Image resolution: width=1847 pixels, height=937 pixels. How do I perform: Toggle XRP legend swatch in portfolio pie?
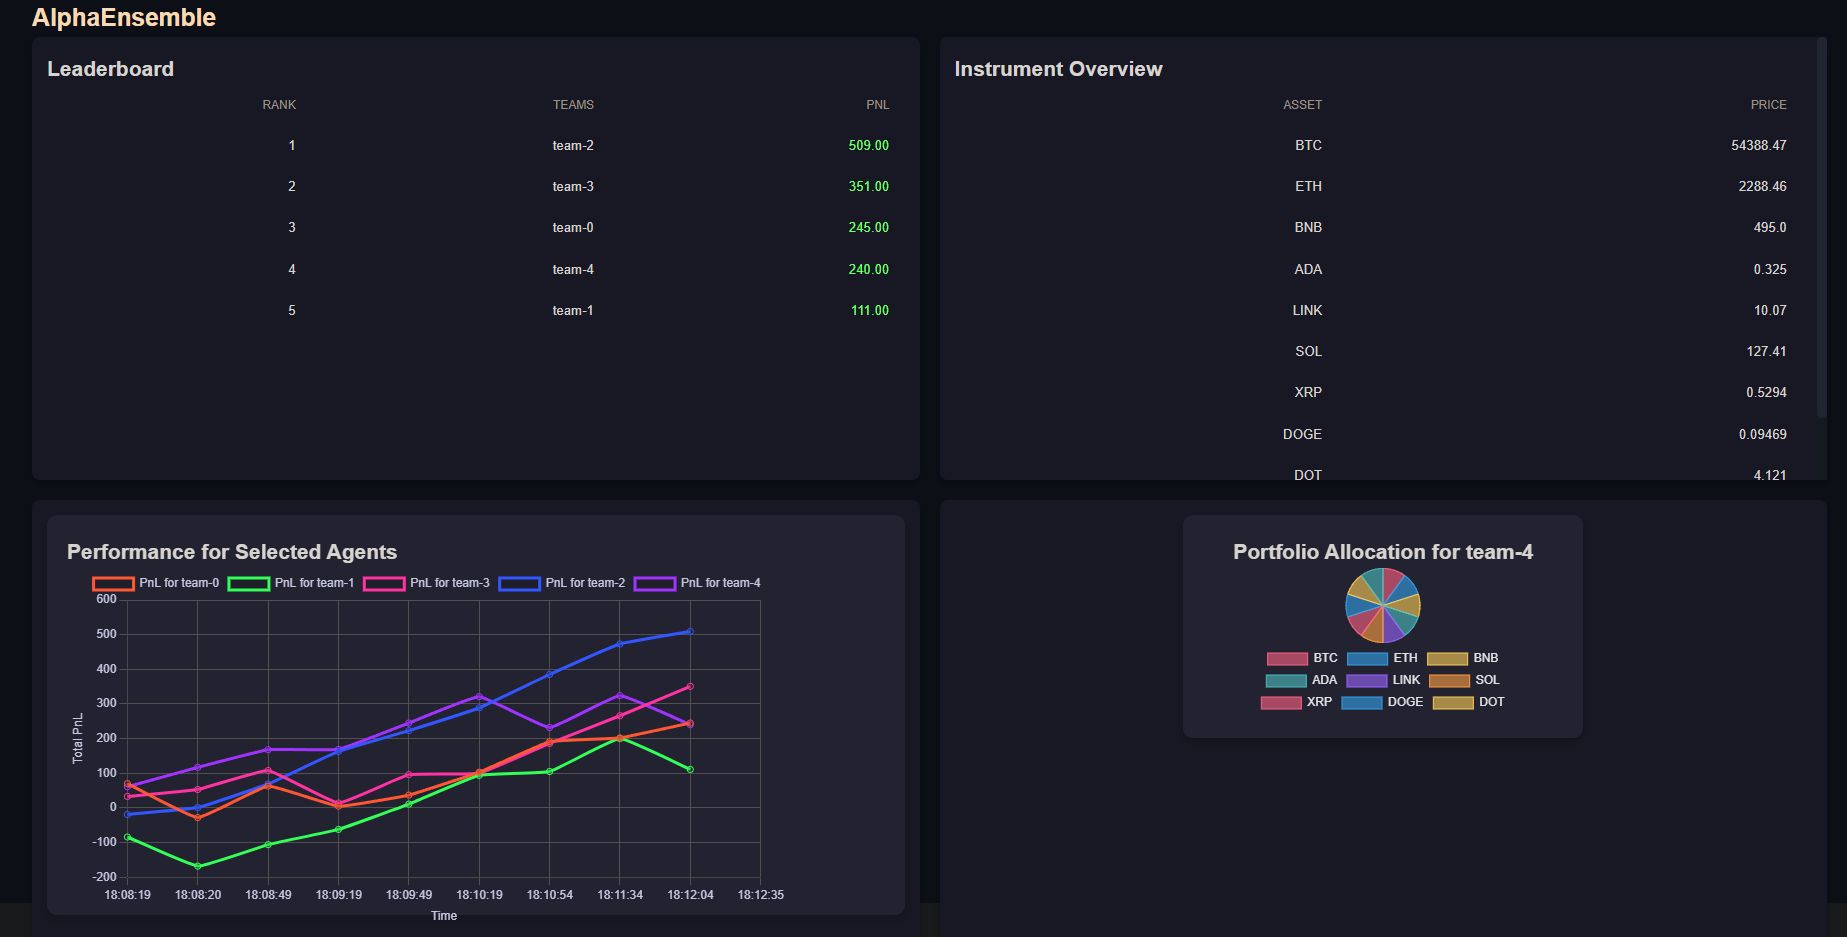click(x=1281, y=702)
